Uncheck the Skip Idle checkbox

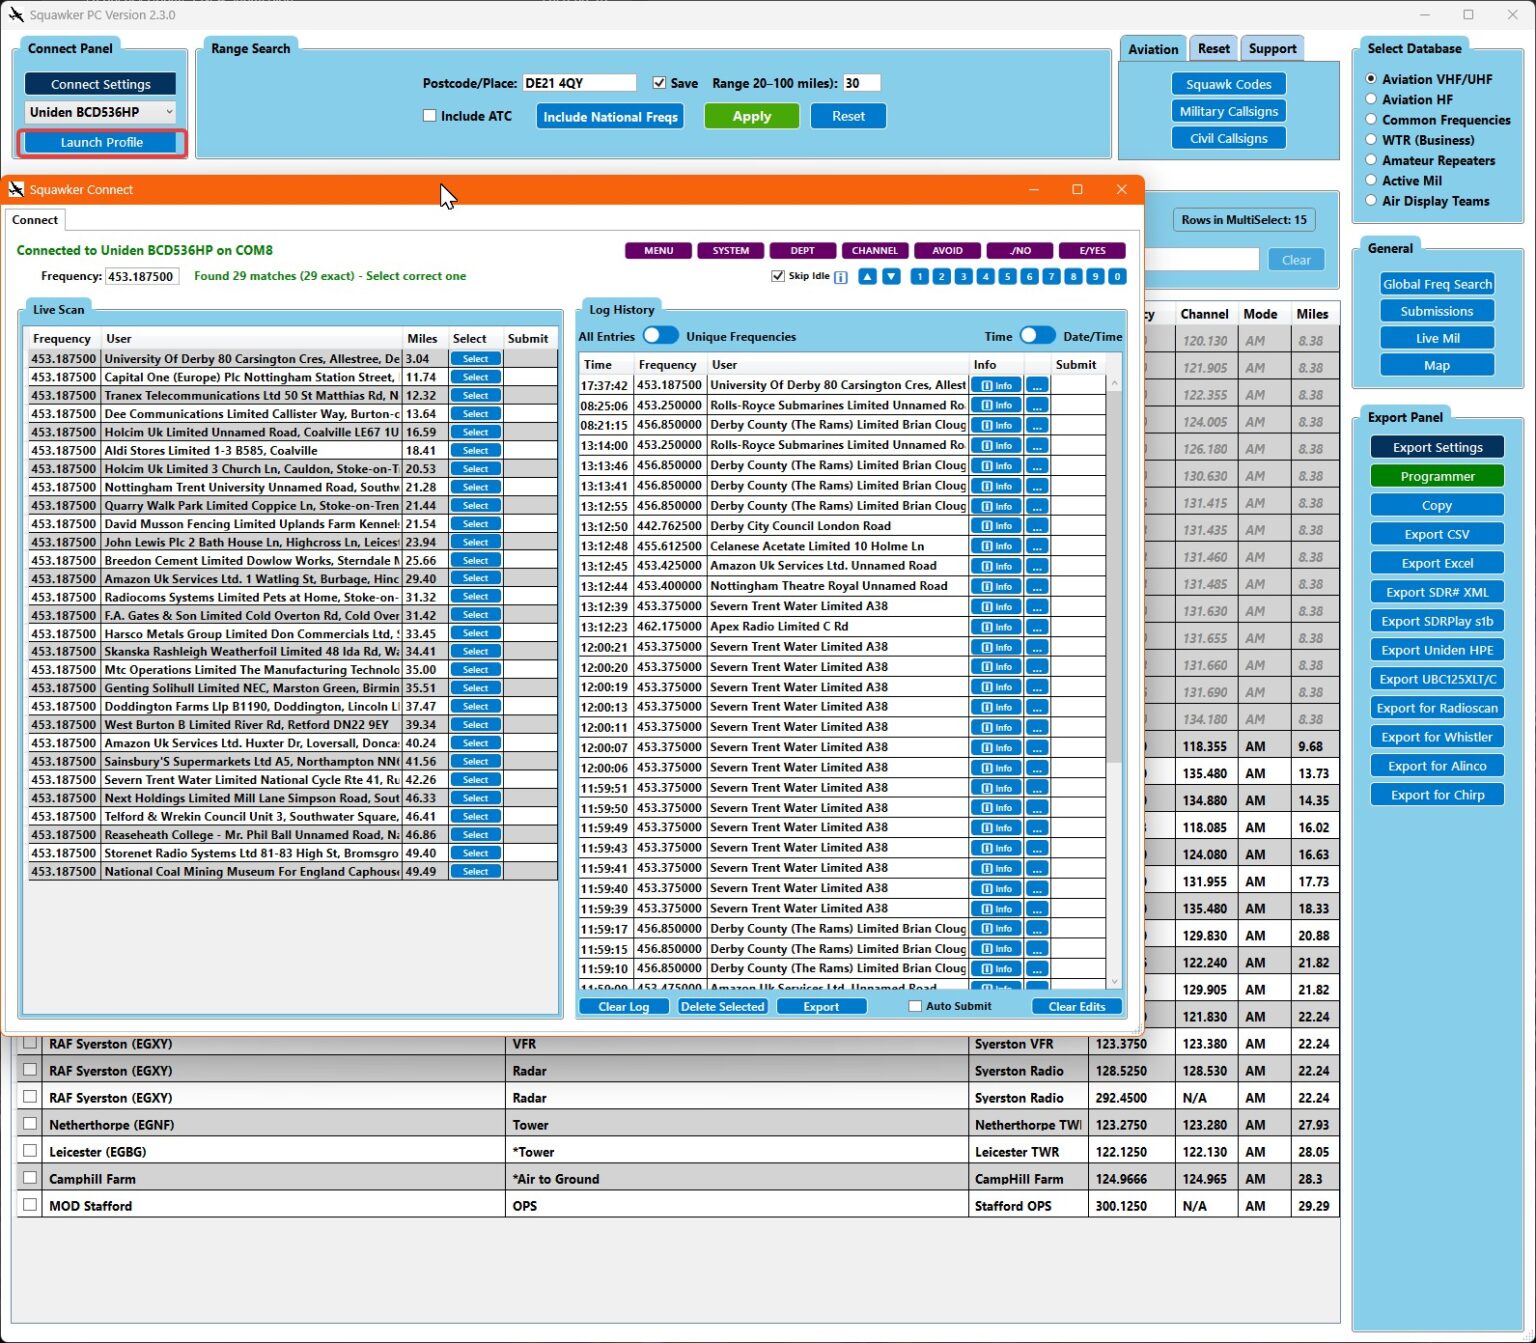point(778,276)
